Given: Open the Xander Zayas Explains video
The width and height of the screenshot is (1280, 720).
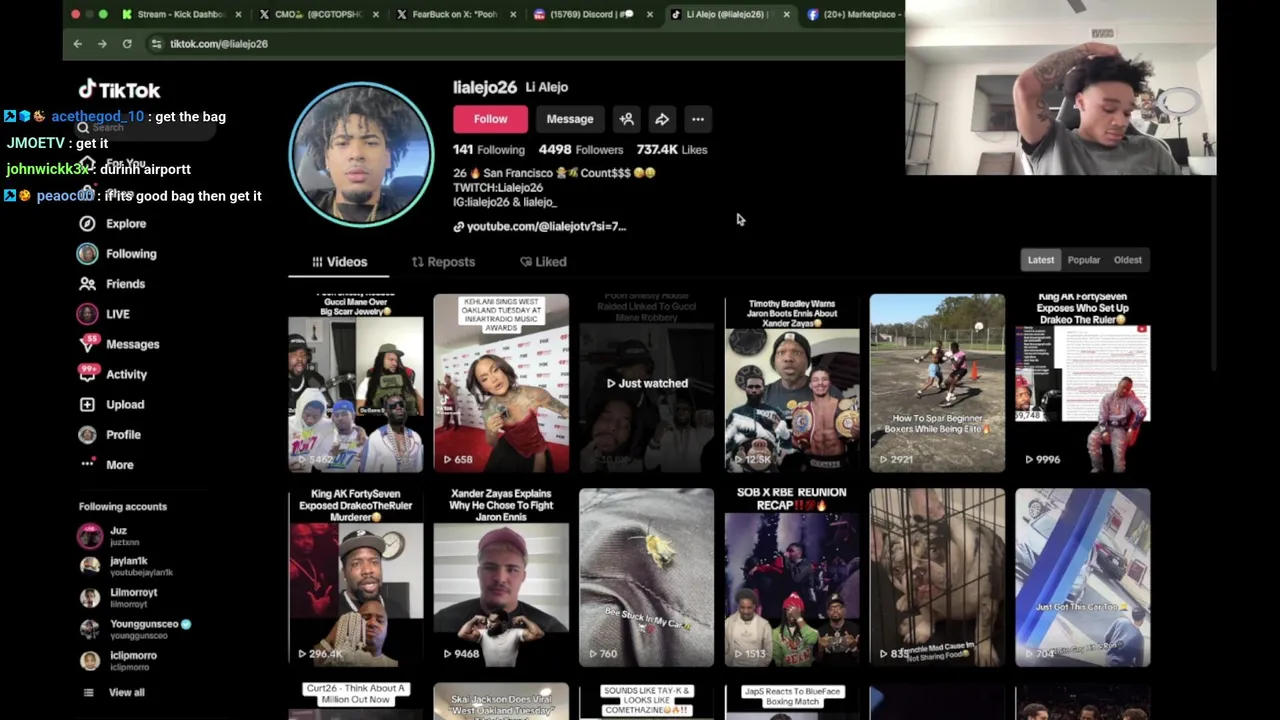Looking at the screenshot, I should point(501,577).
